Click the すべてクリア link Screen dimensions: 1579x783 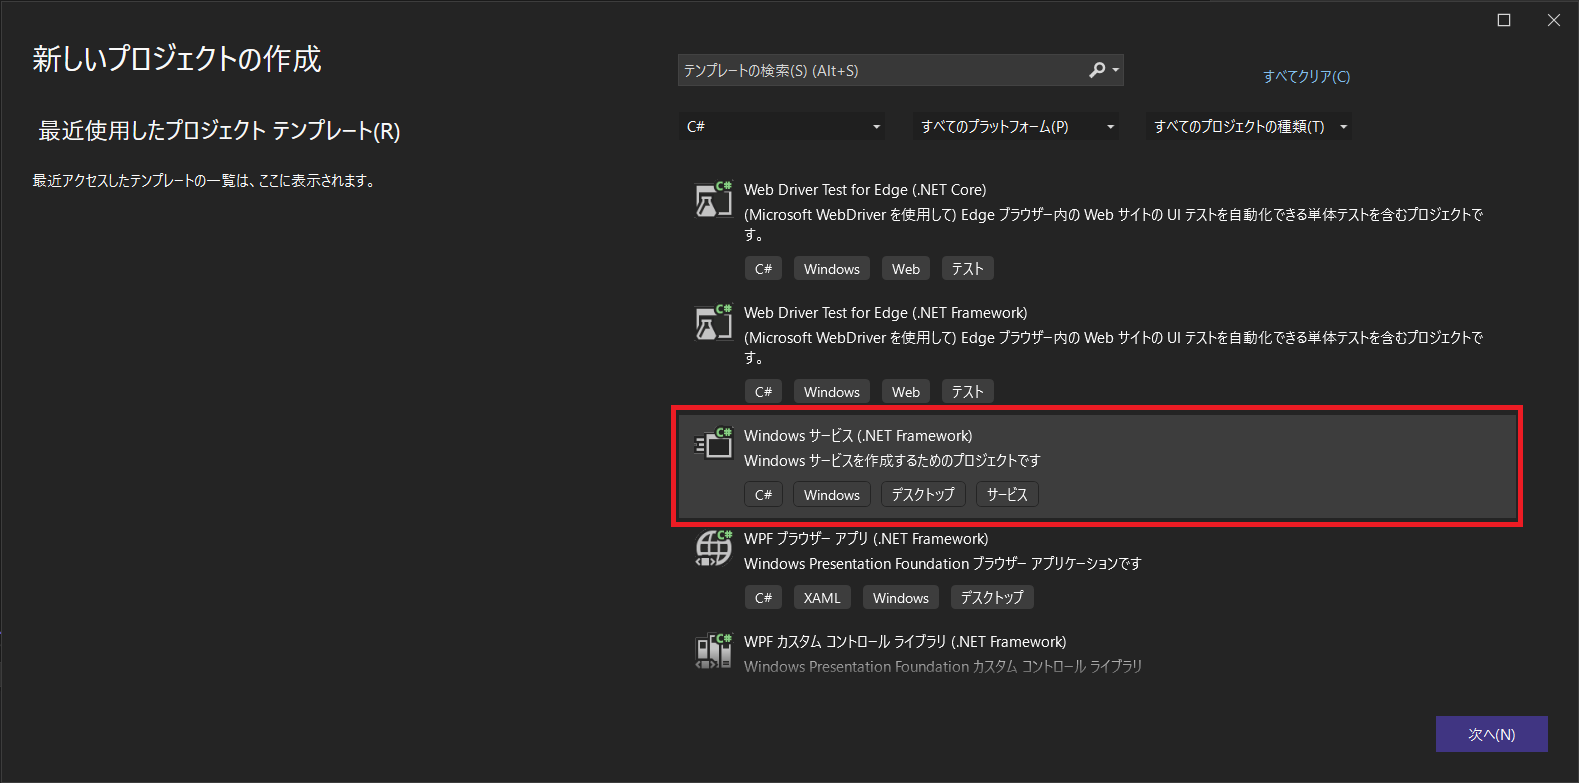(x=1306, y=77)
